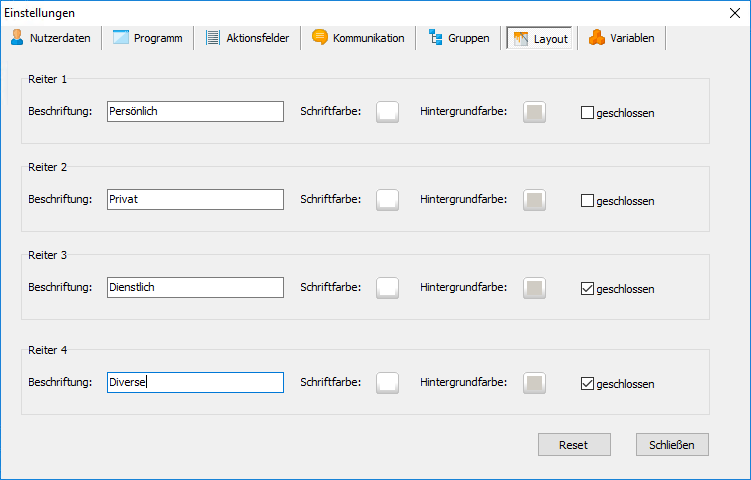Check geschlossen for Reiter 2

pos(587,200)
